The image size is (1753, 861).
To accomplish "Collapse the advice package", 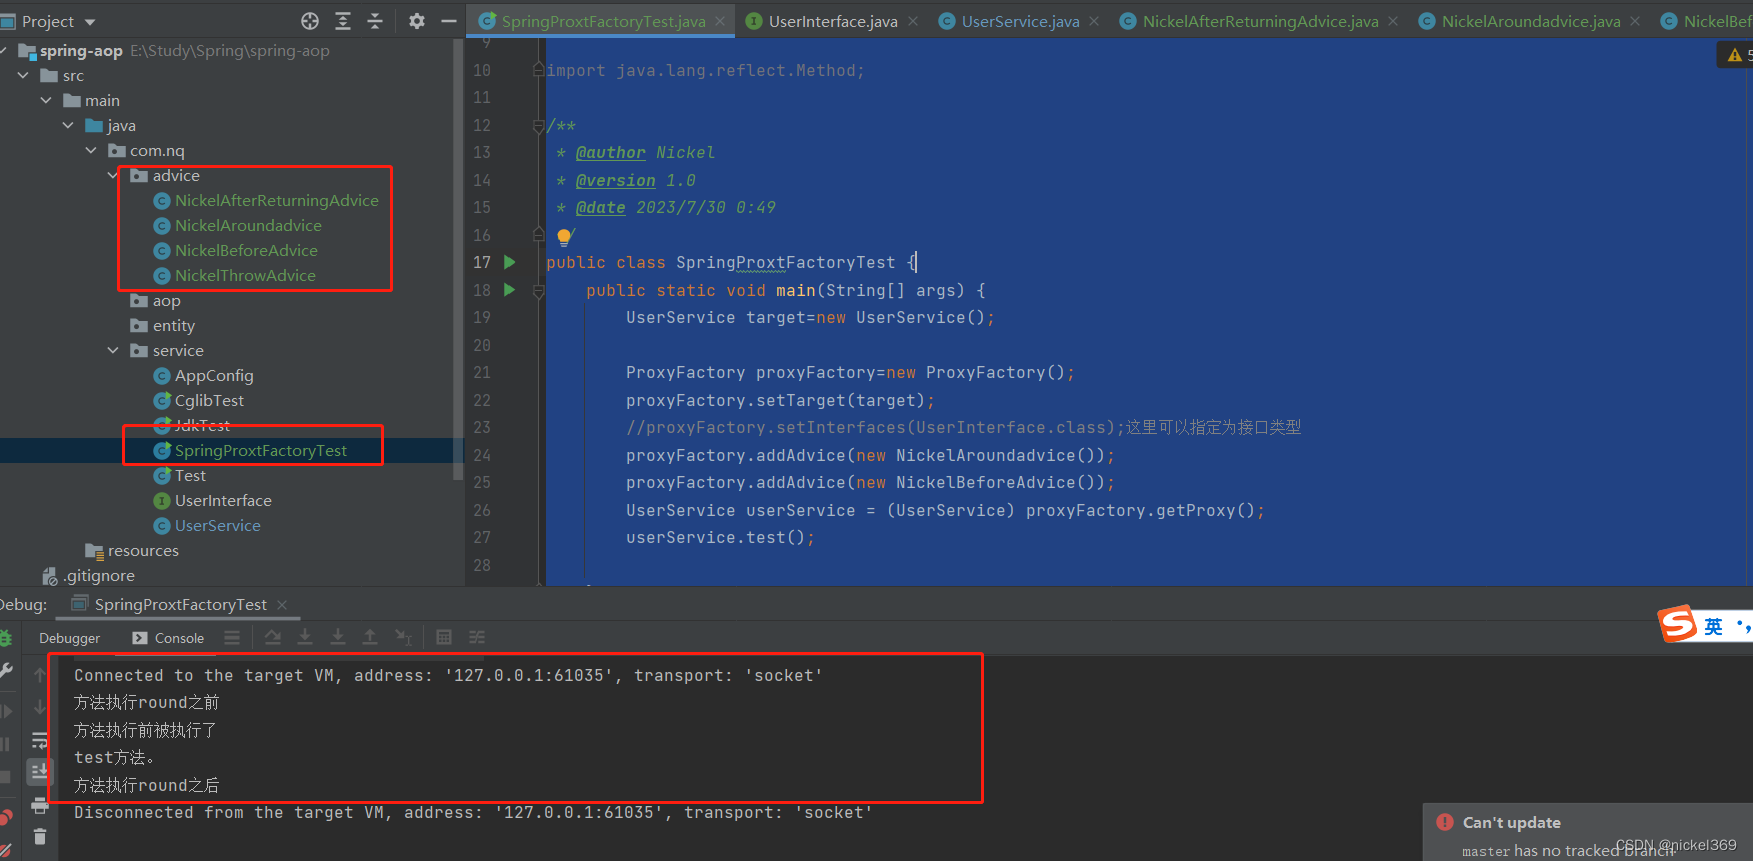I will pyautogui.click(x=113, y=175).
